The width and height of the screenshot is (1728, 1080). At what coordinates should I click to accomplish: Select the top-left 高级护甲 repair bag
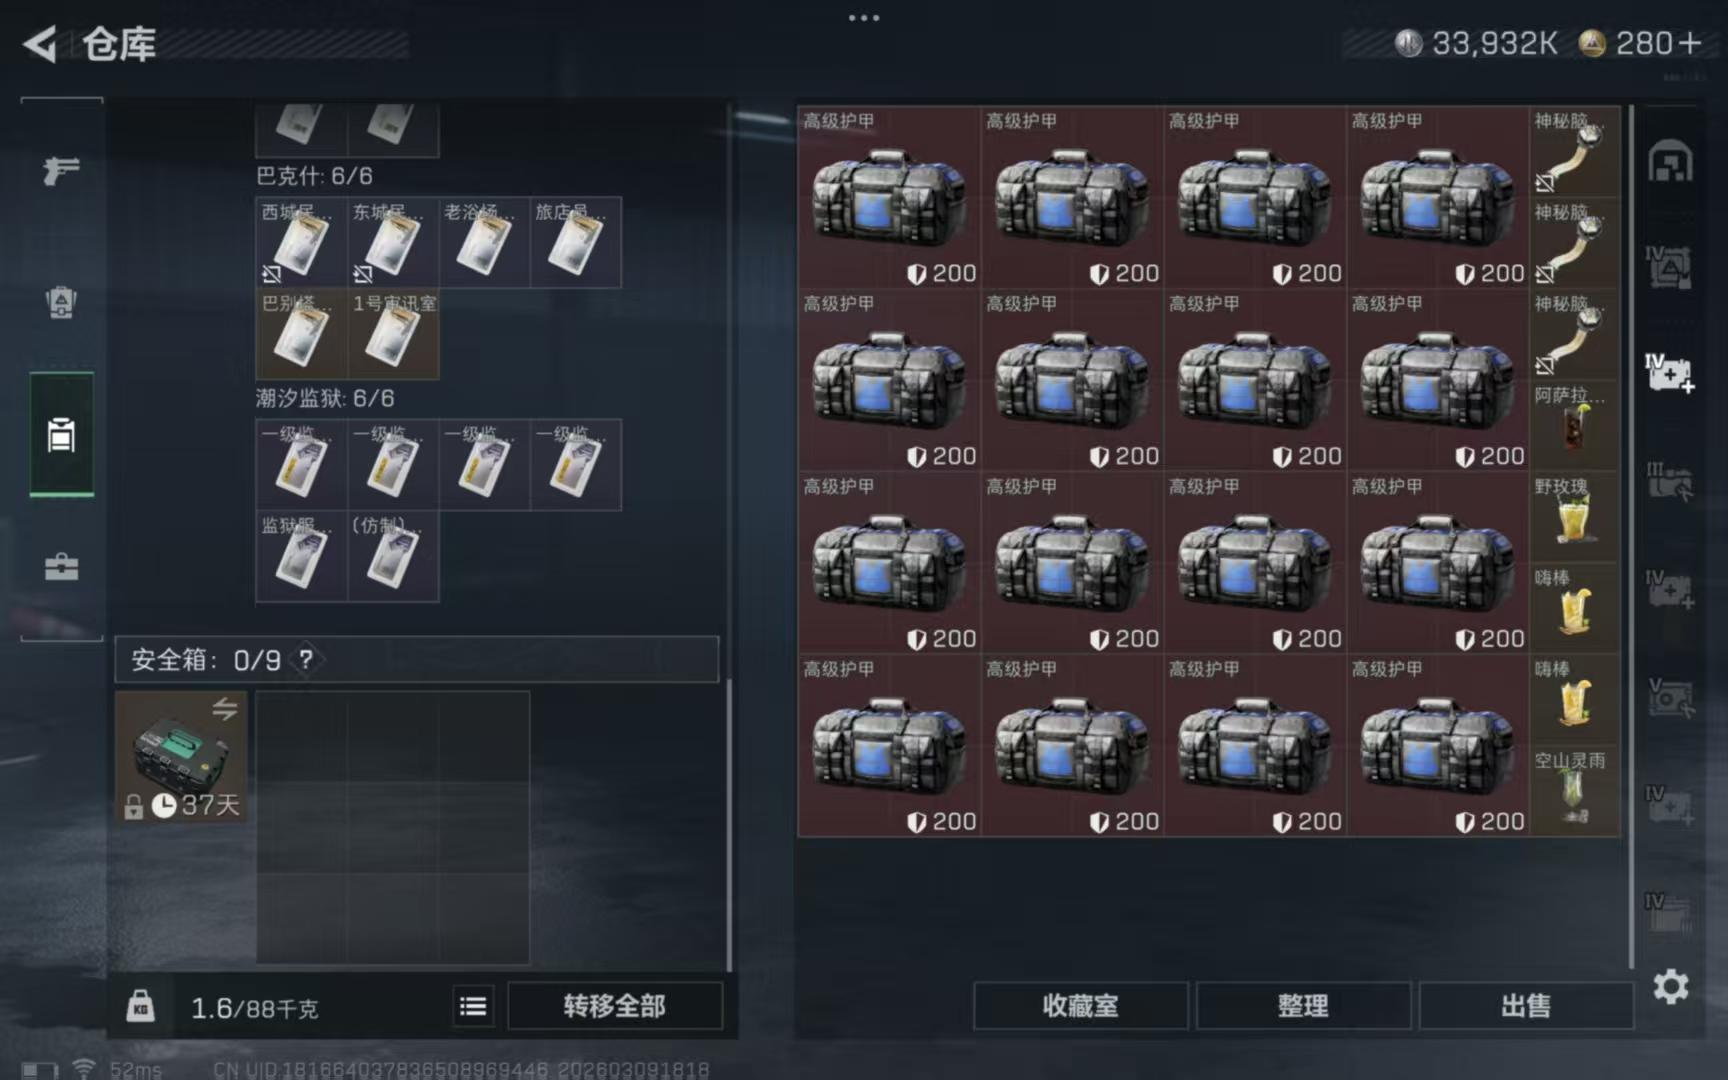click(x=889, y=197)
